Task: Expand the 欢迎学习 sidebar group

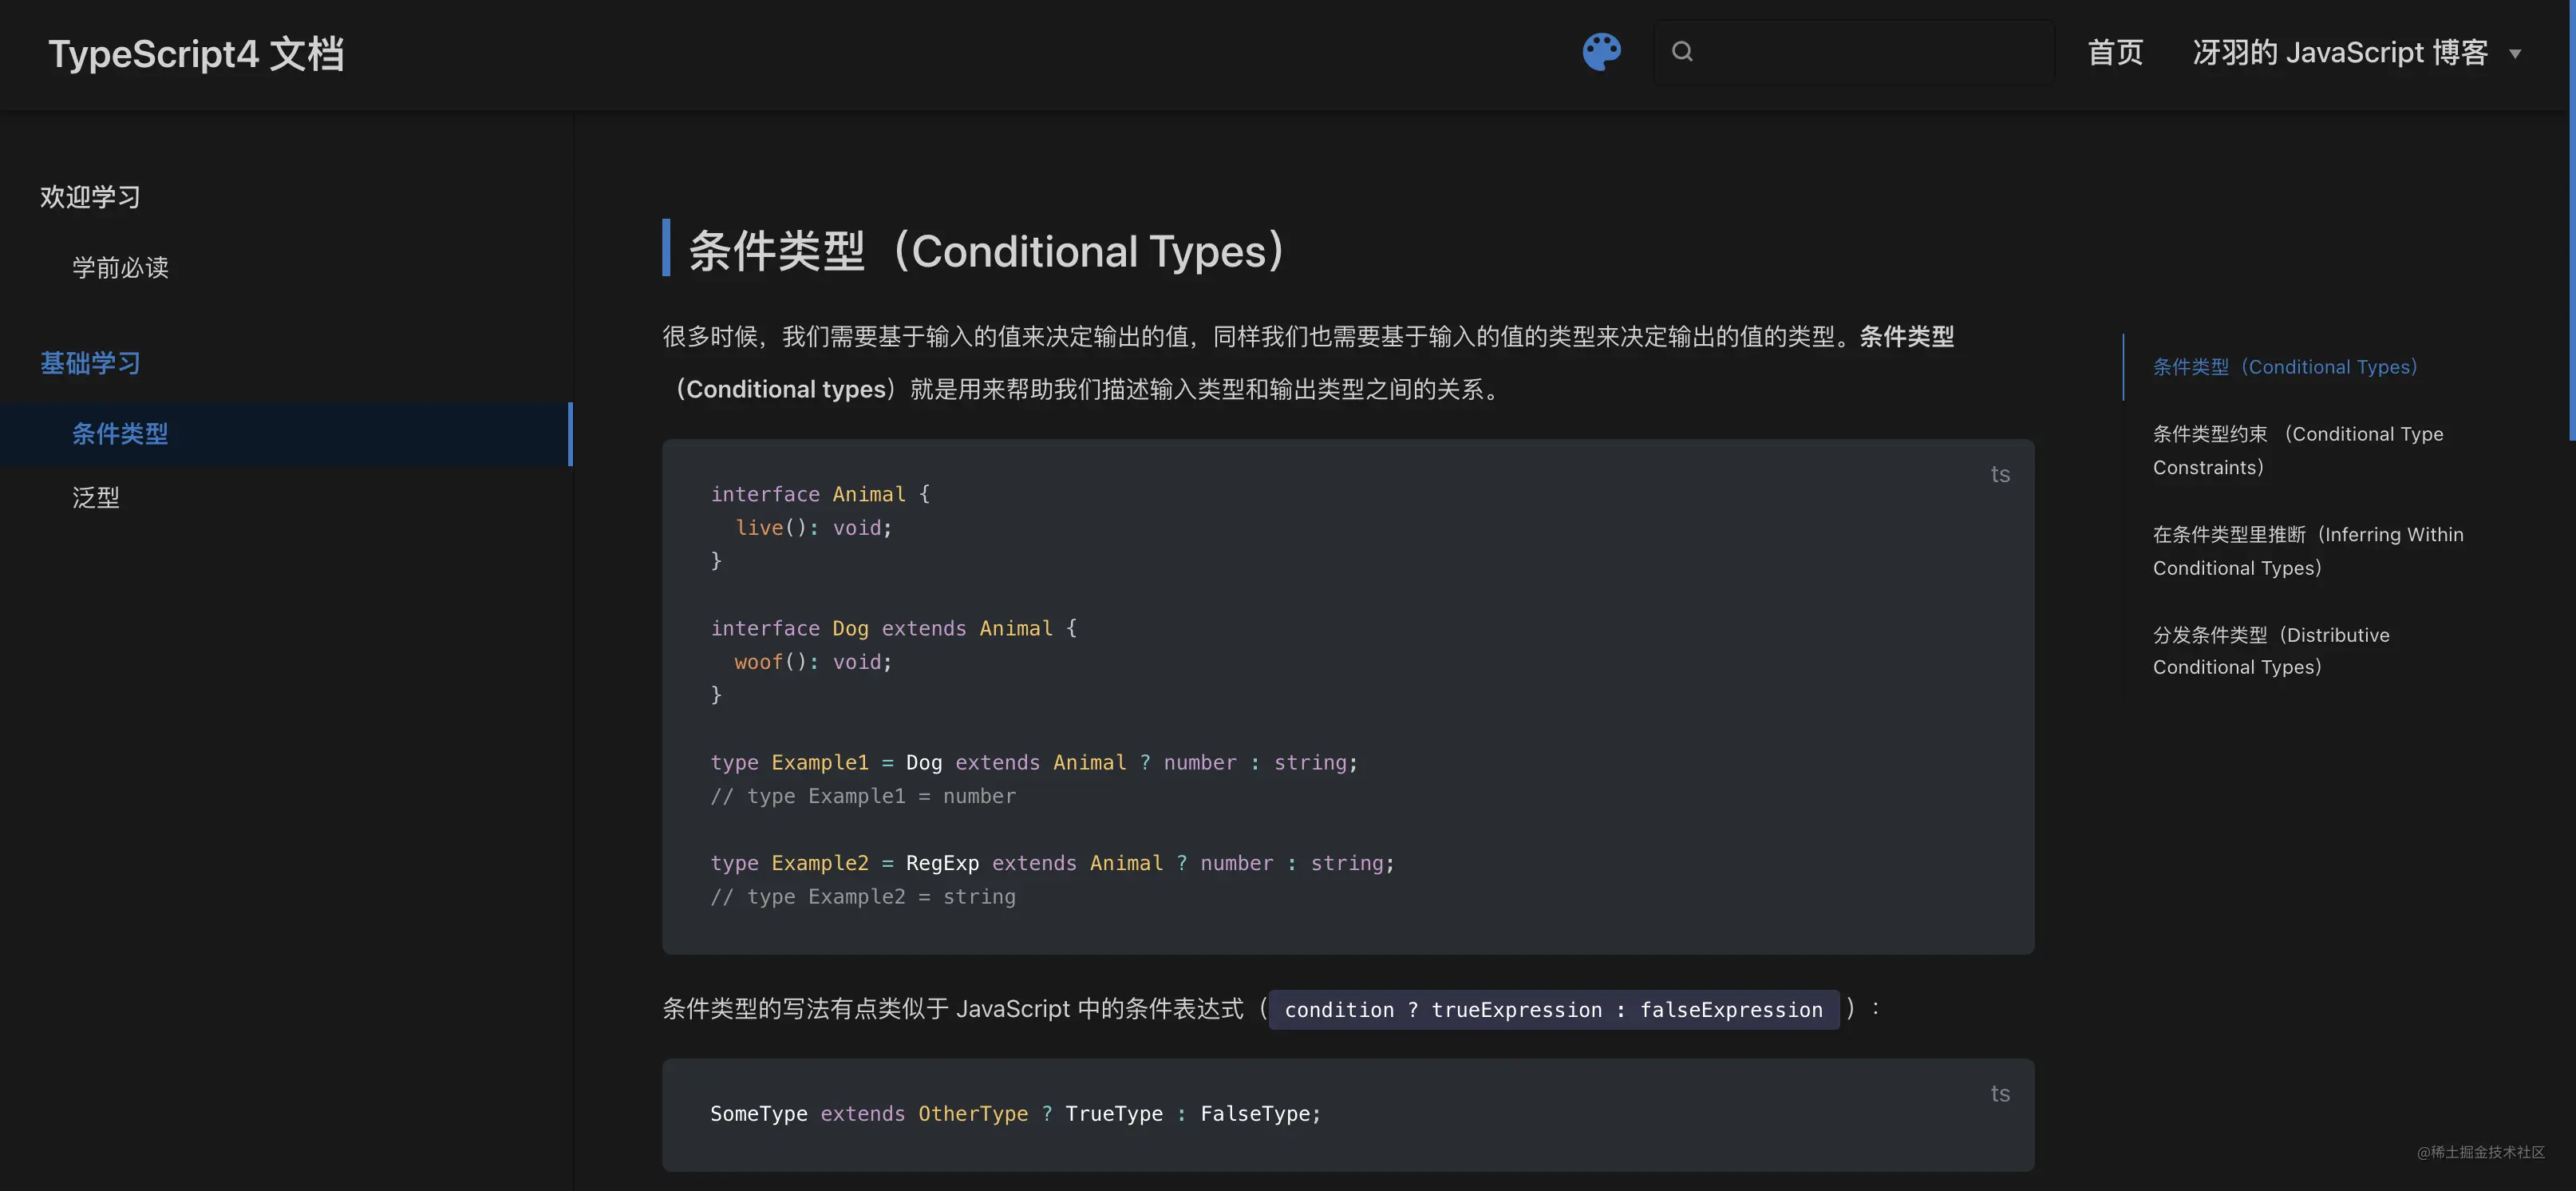Action: point(90,197)
